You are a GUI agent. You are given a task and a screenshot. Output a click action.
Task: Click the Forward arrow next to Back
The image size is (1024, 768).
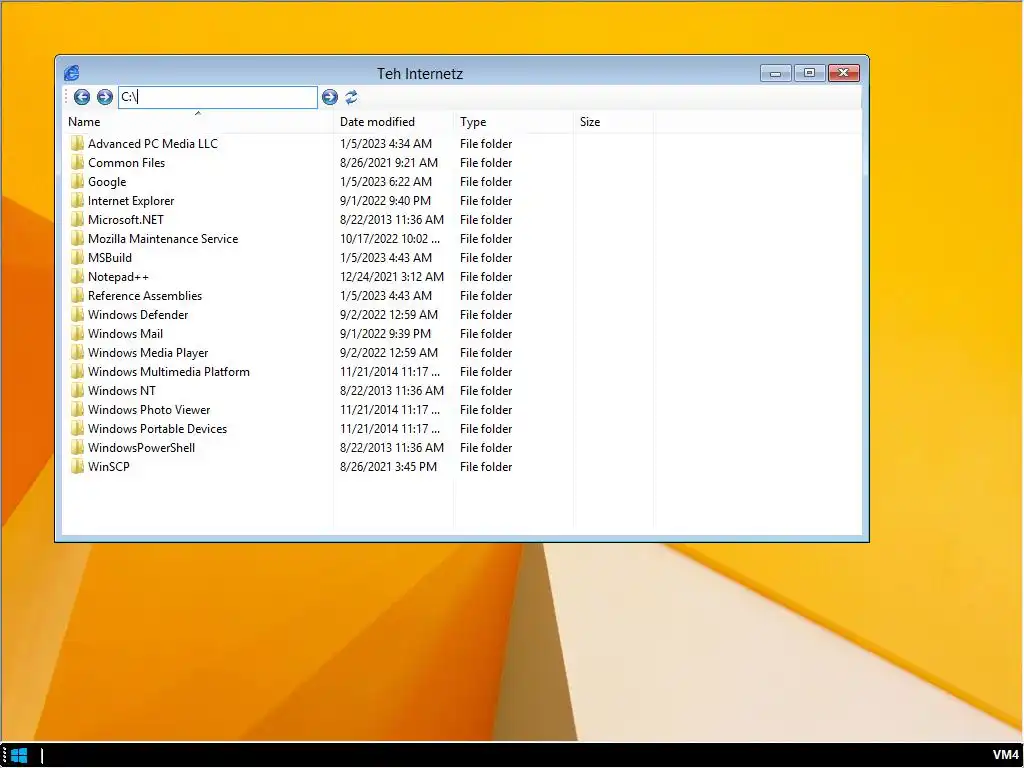point(104,97)
